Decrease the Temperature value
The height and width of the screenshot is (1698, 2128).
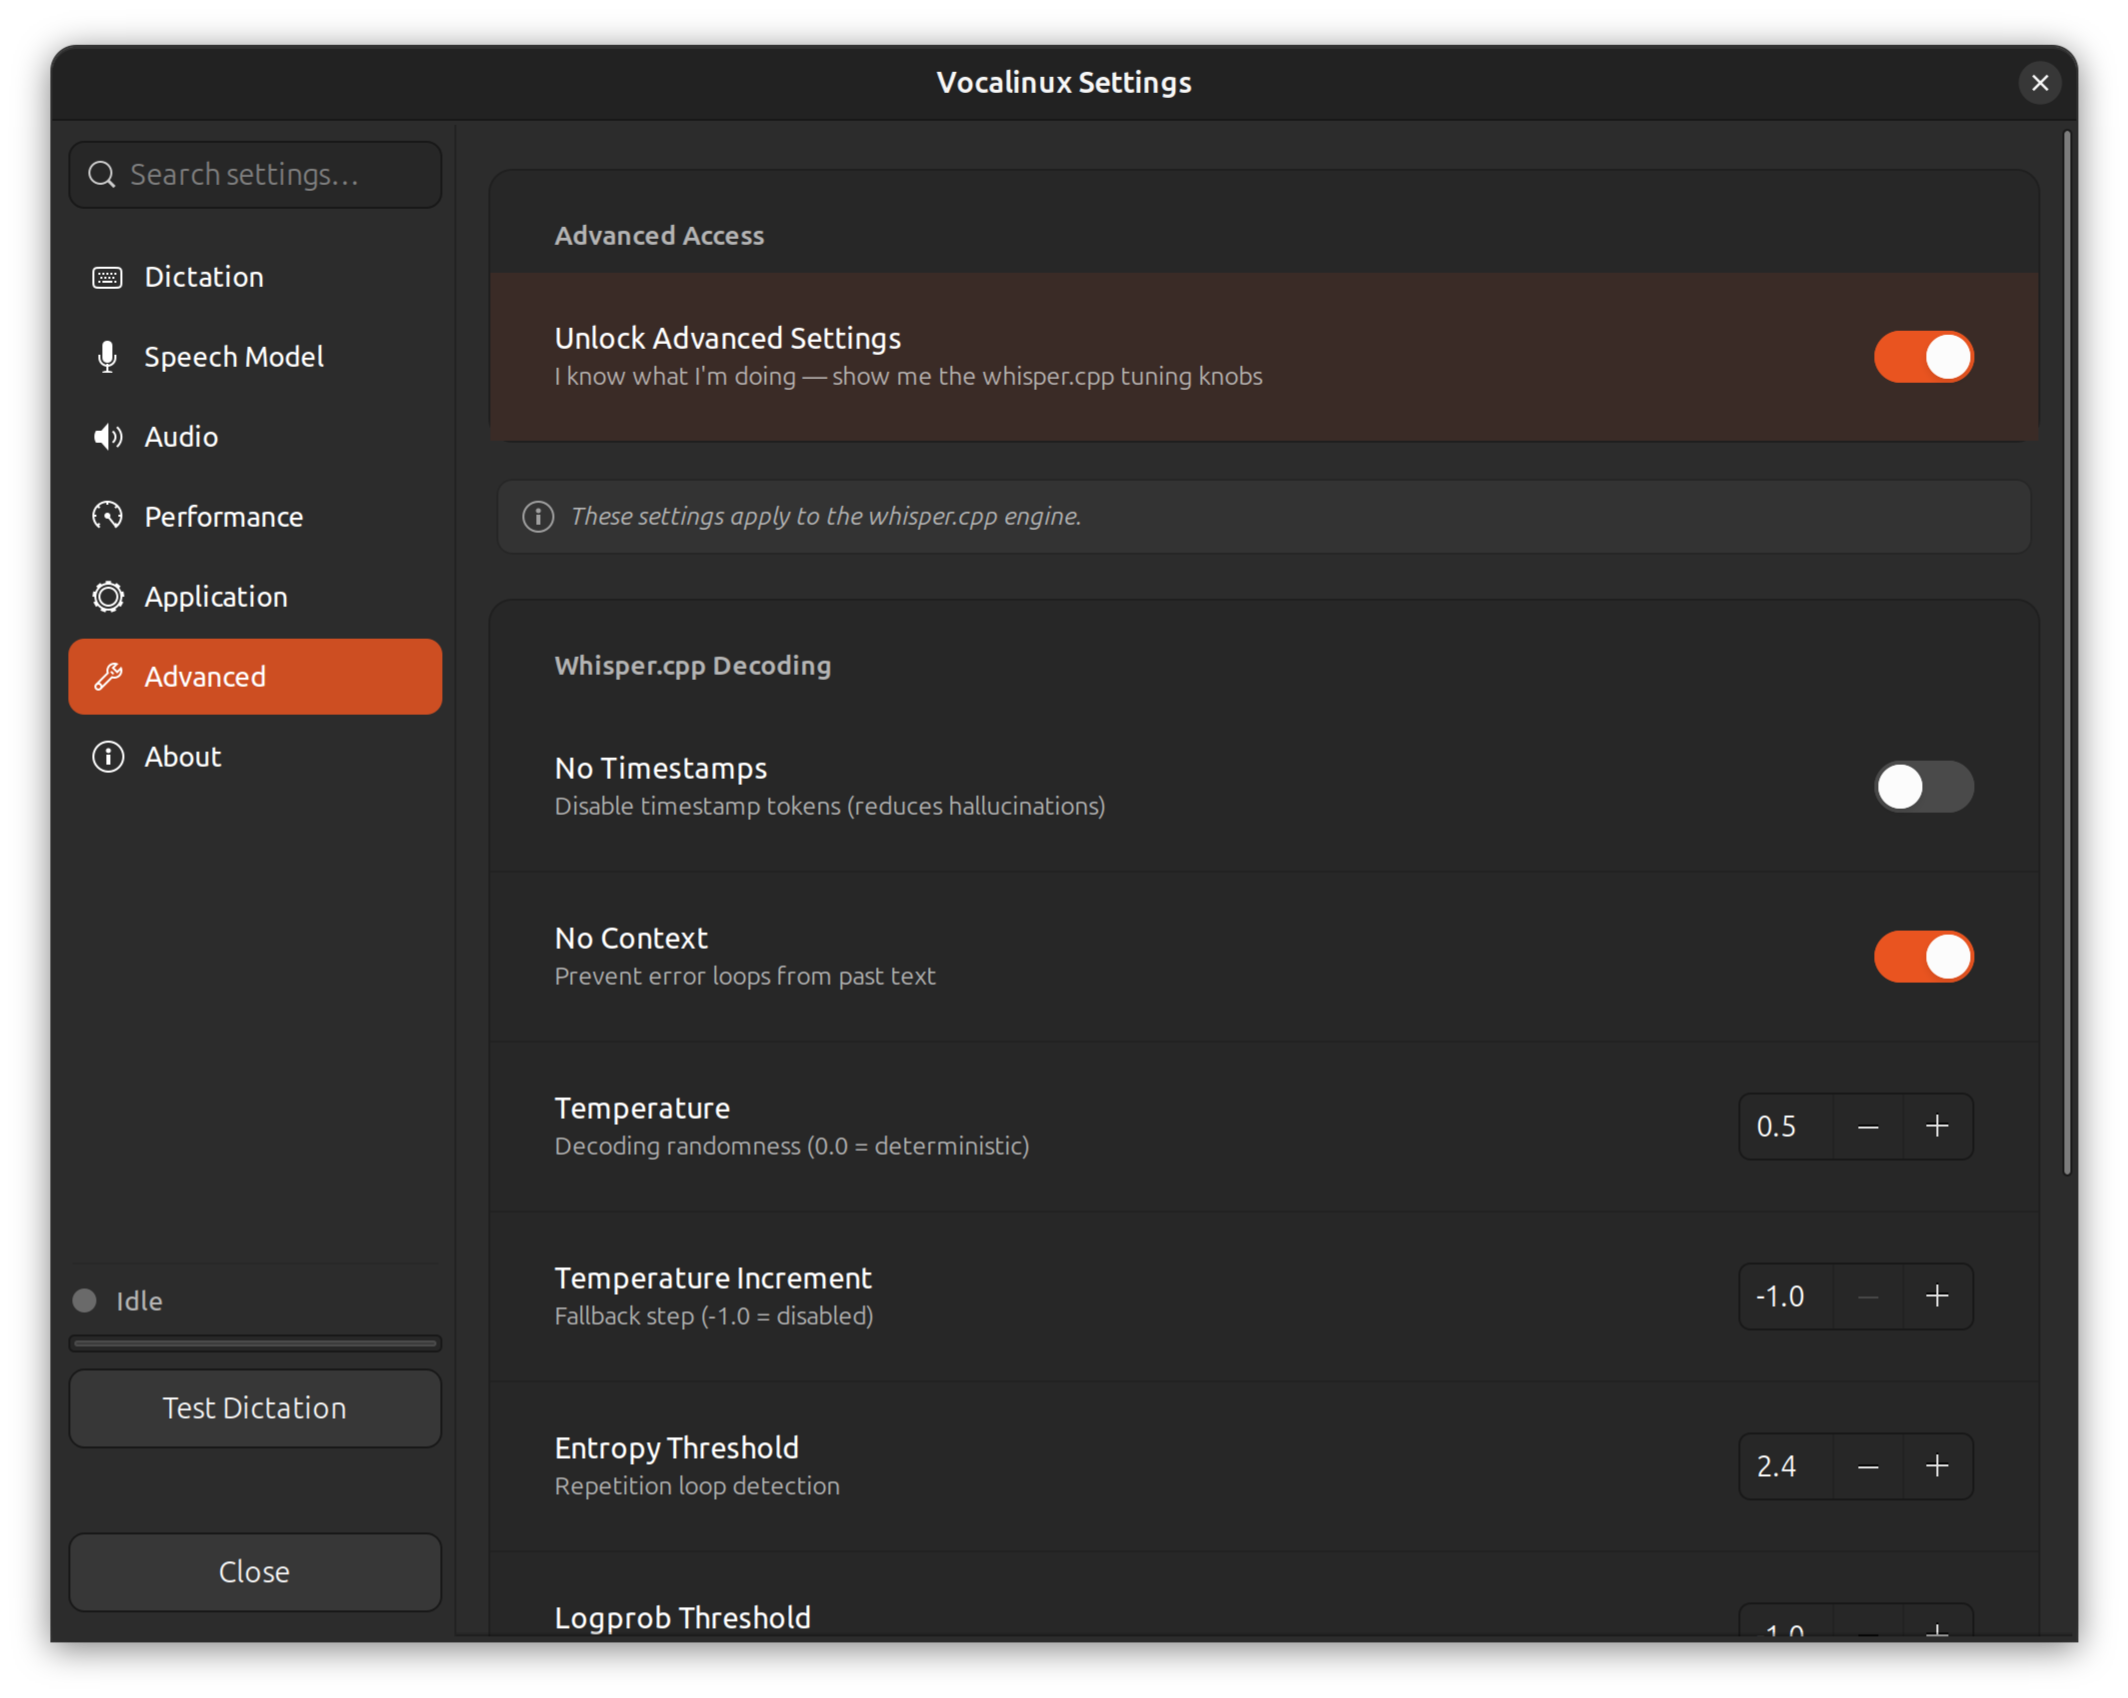[x=1867, y=1127]
